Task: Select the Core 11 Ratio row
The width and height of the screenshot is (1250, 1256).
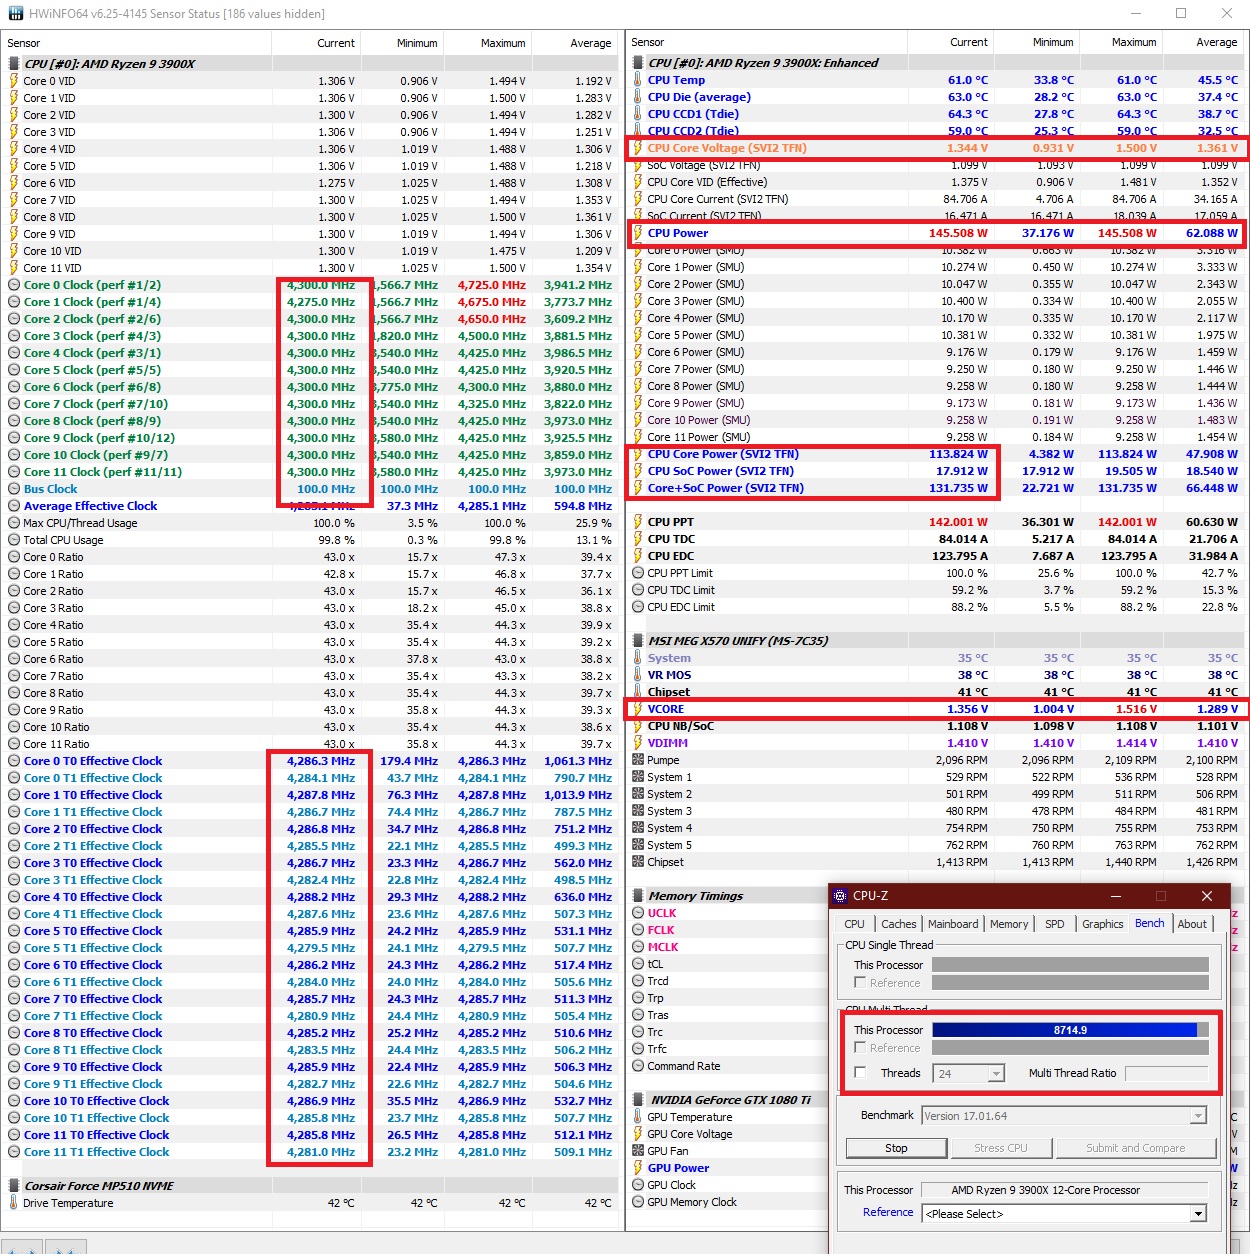Action: click(310, 744)
